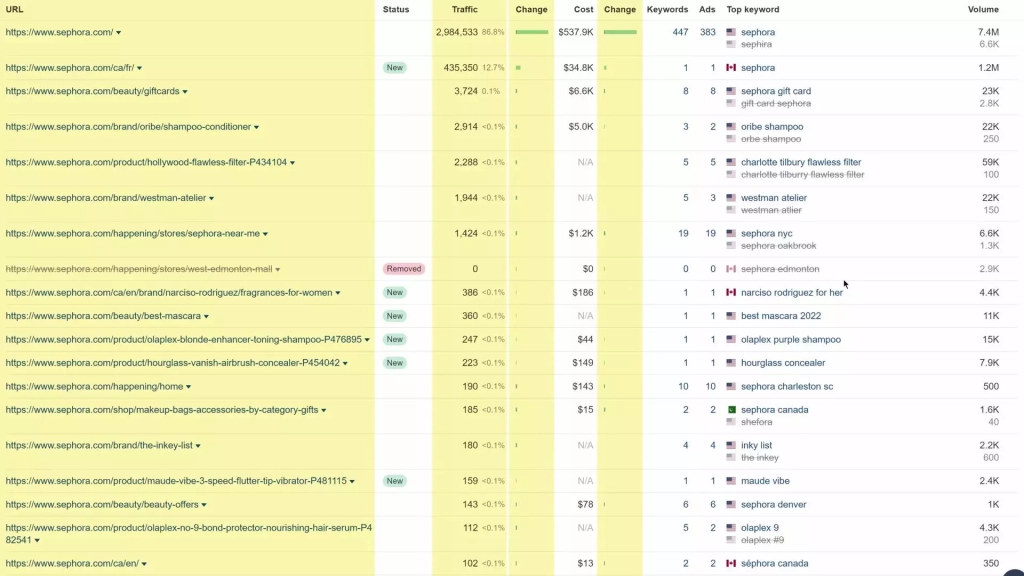The image size is (1024, 576).
Task: Click the Removed status badge
Action: pos(404,268)
